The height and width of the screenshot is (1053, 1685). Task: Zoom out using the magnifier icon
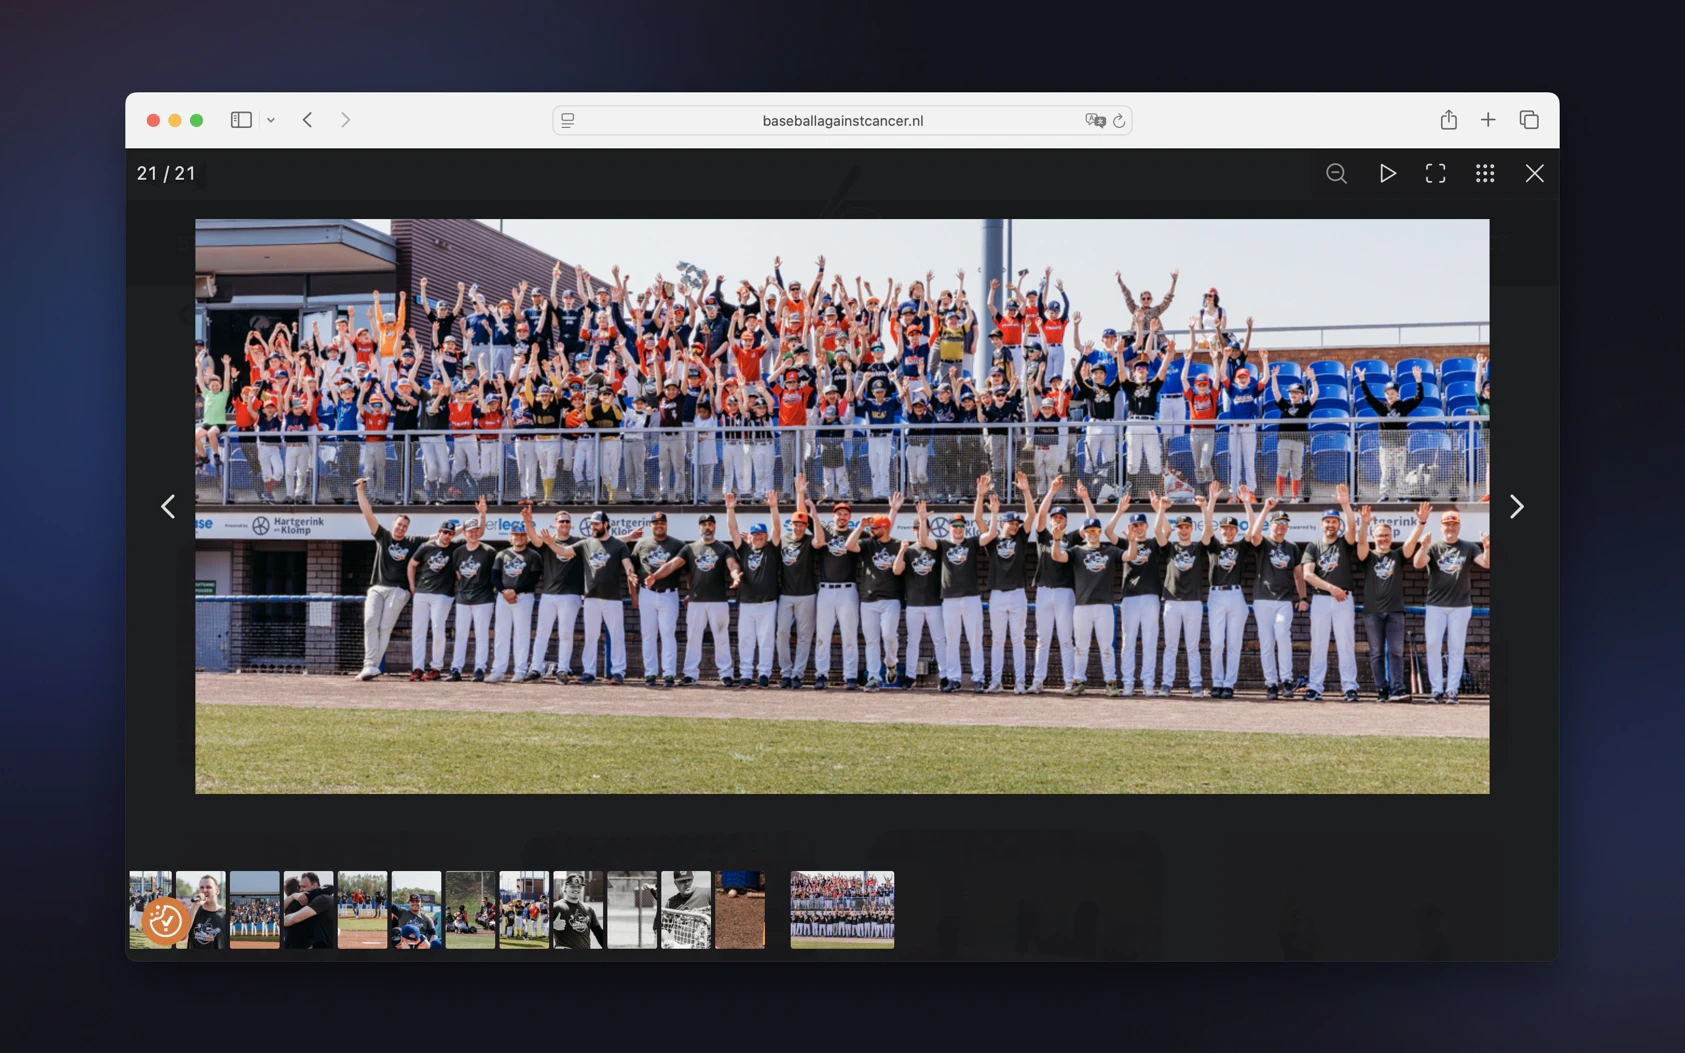tap(1336, 173)
